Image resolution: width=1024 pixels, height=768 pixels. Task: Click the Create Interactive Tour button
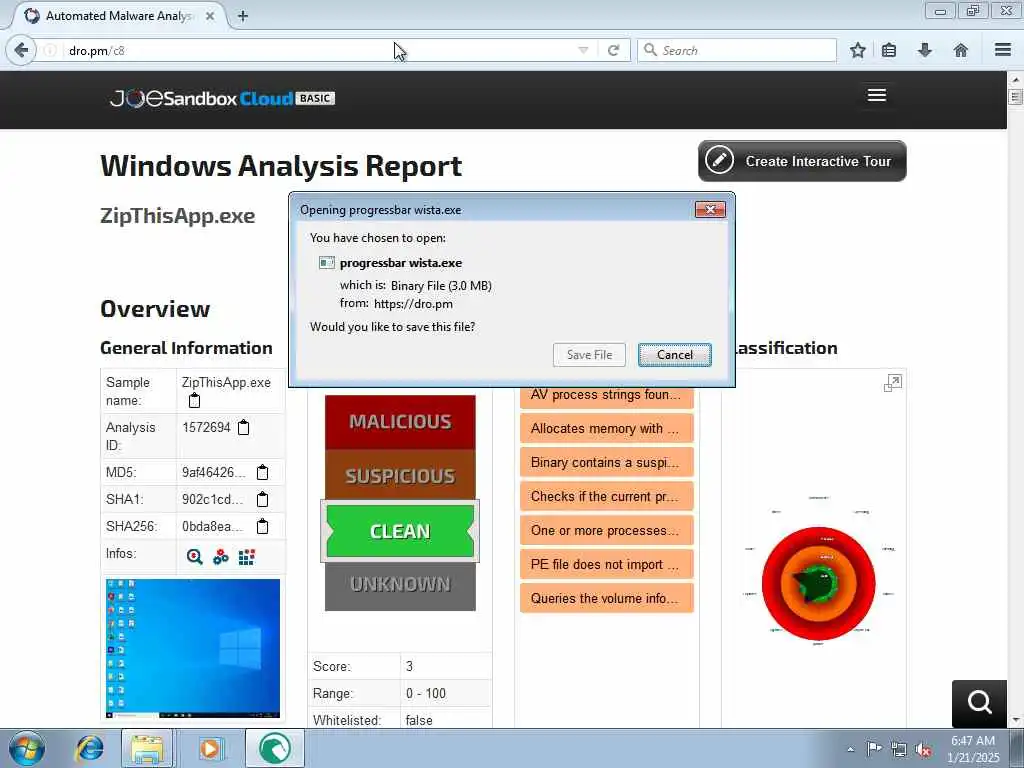[x=802, y=161]
